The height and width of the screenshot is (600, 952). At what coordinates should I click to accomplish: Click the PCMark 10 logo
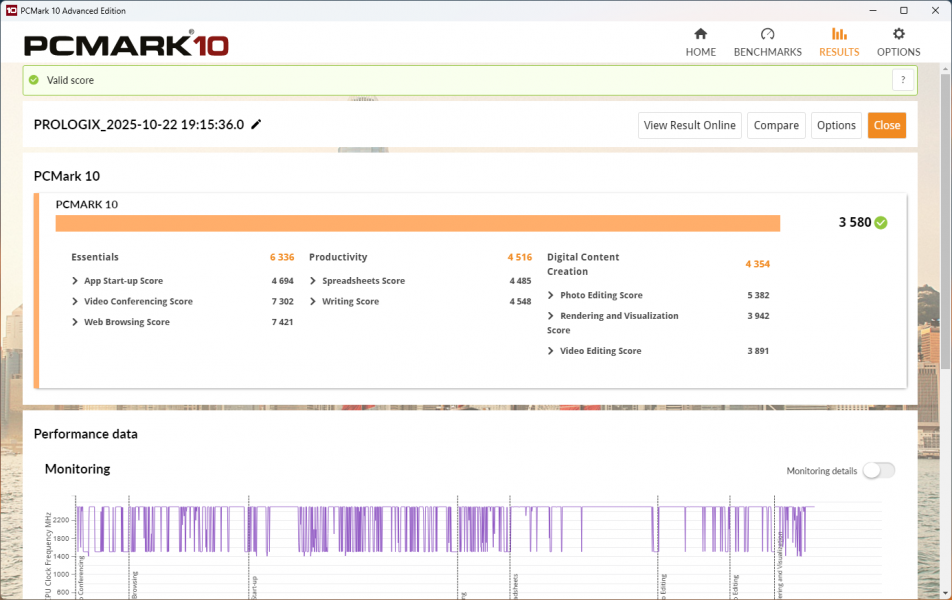point(126,45)
